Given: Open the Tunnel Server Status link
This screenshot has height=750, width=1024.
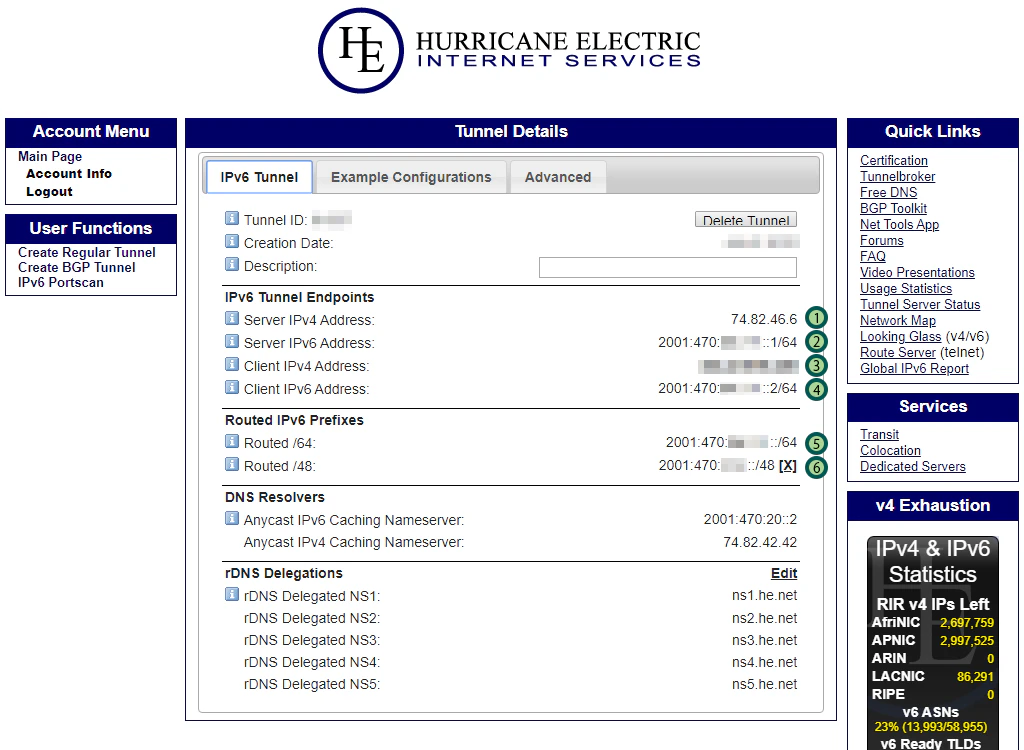Looking at the screenshot, I should coord(920,304).
